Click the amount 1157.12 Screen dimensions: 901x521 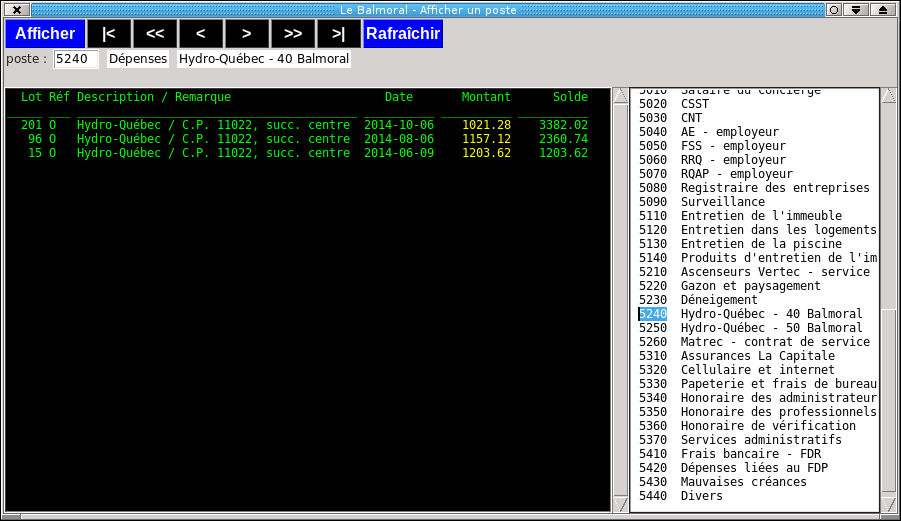coord(486,139)
